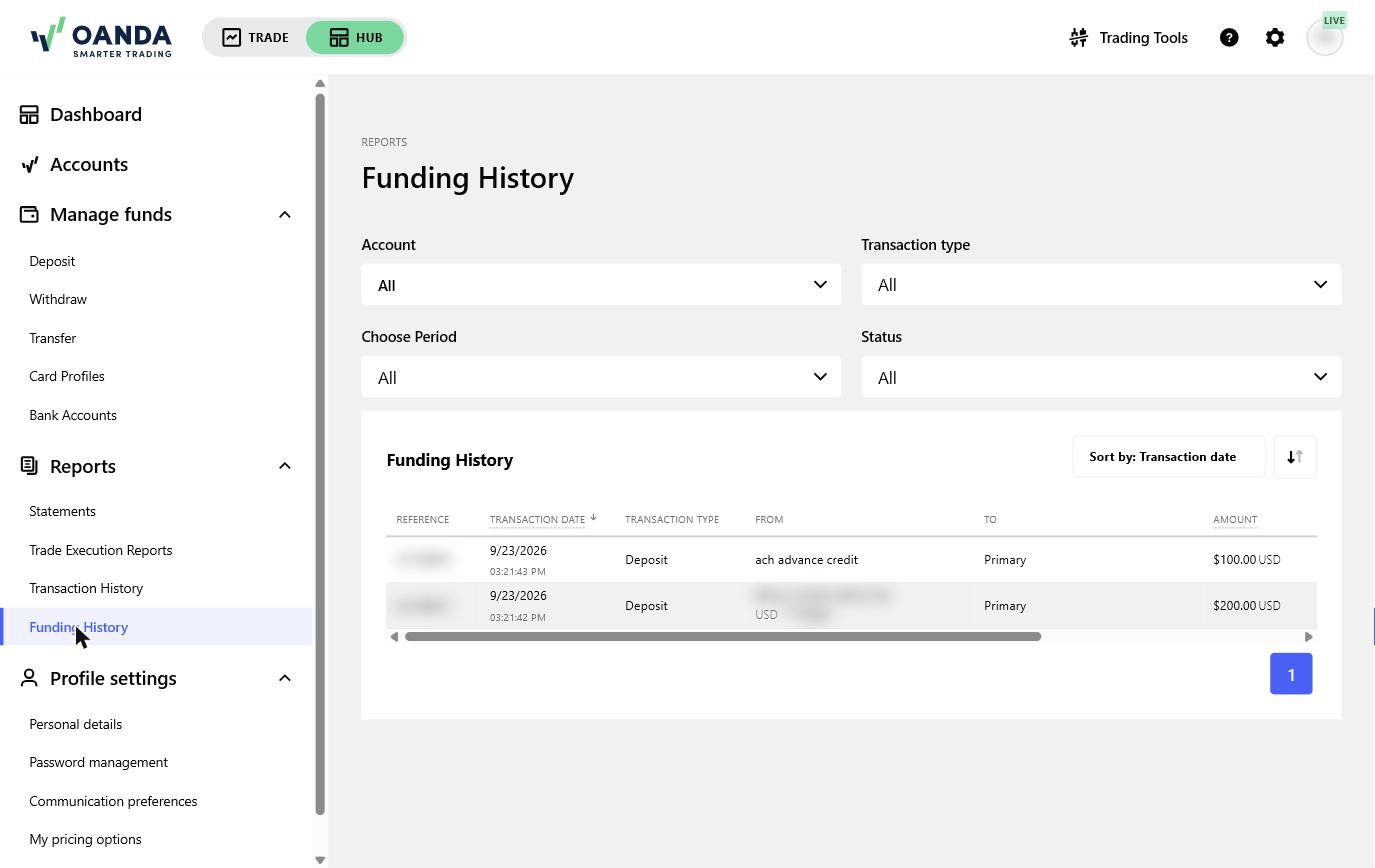Go to Transaction History
1375x868 pixels.
click(x=86, y=588)
